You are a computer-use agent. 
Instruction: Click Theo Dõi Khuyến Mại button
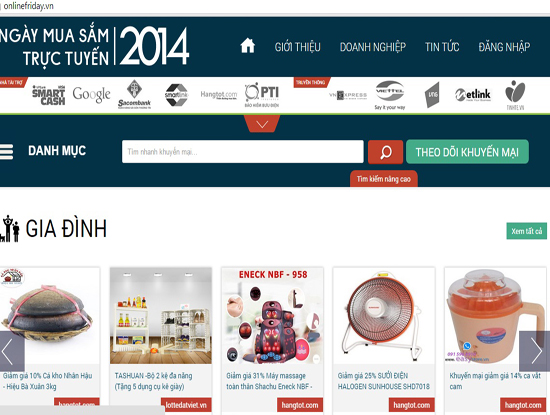(467, 152)
